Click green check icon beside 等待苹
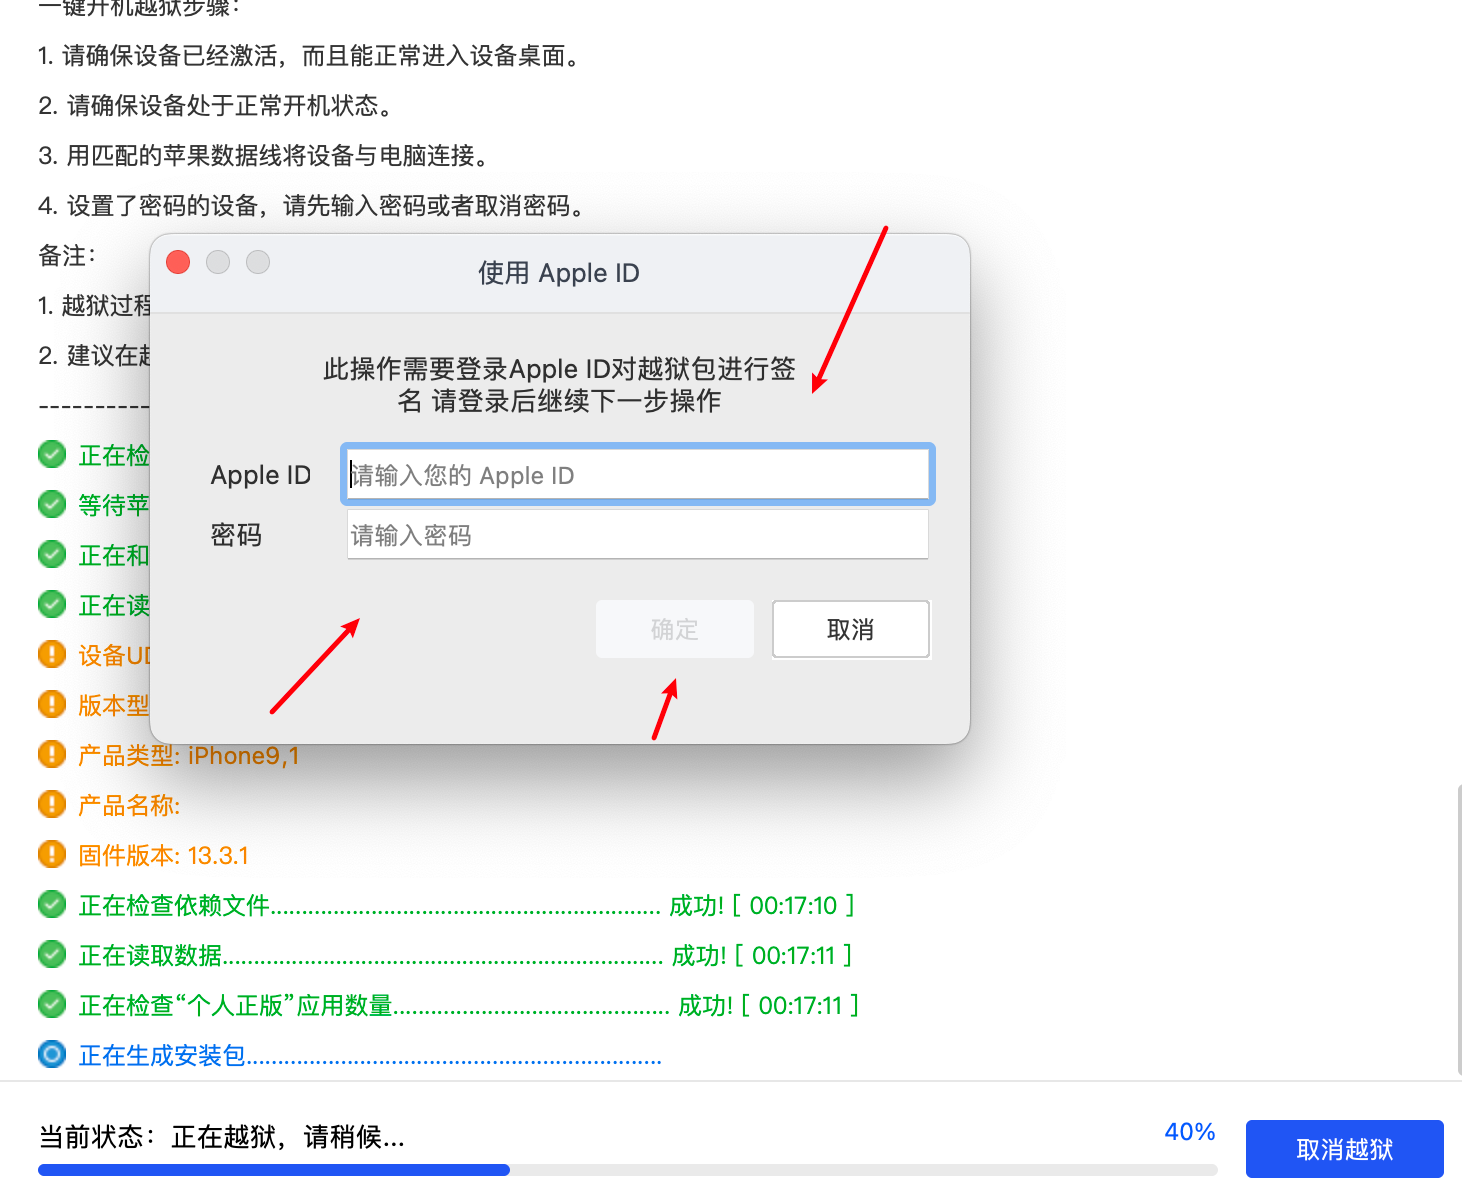The image size is (1462, 1192). coord(52,504)
